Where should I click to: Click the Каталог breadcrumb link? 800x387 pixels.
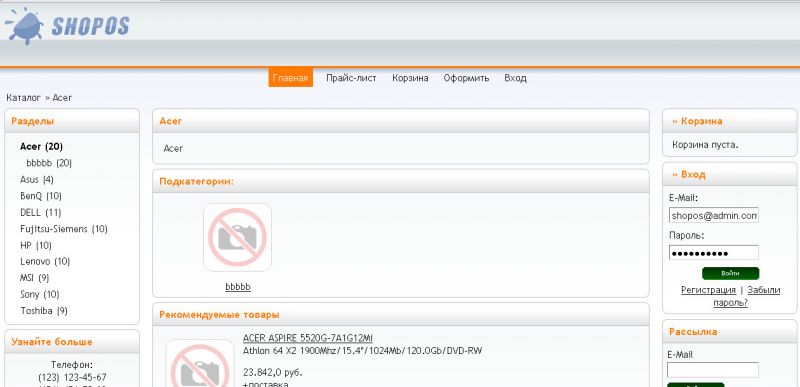(23, 97)
